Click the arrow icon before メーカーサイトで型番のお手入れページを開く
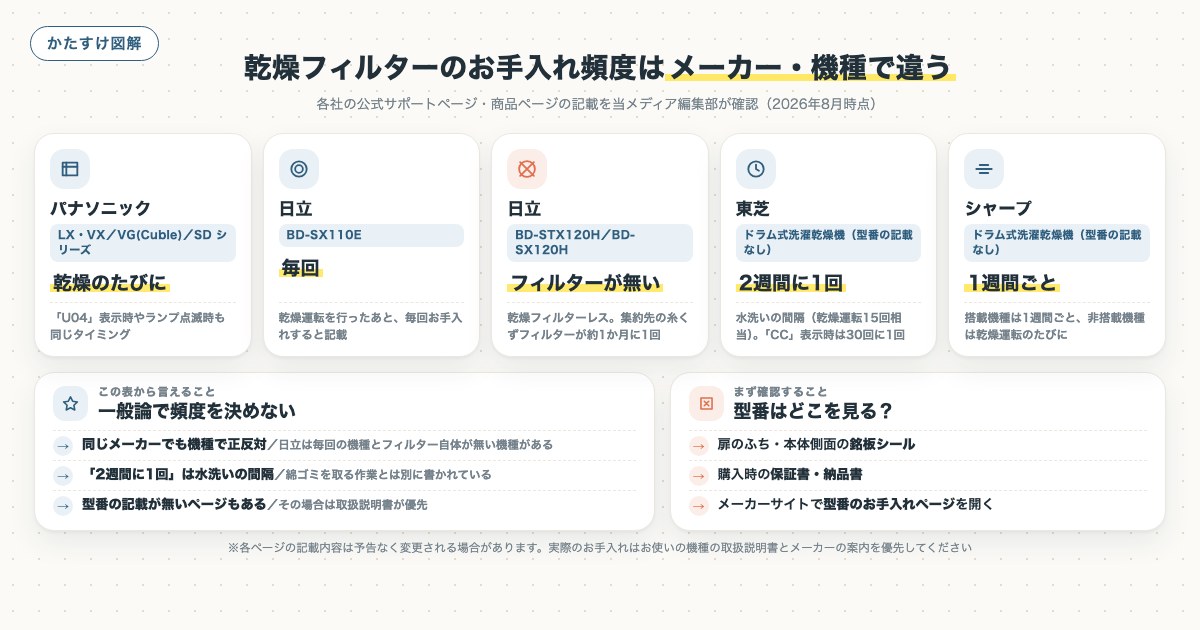Viewport: 1200px width, 630px height. pyautogui.click(x=699, y=506)
